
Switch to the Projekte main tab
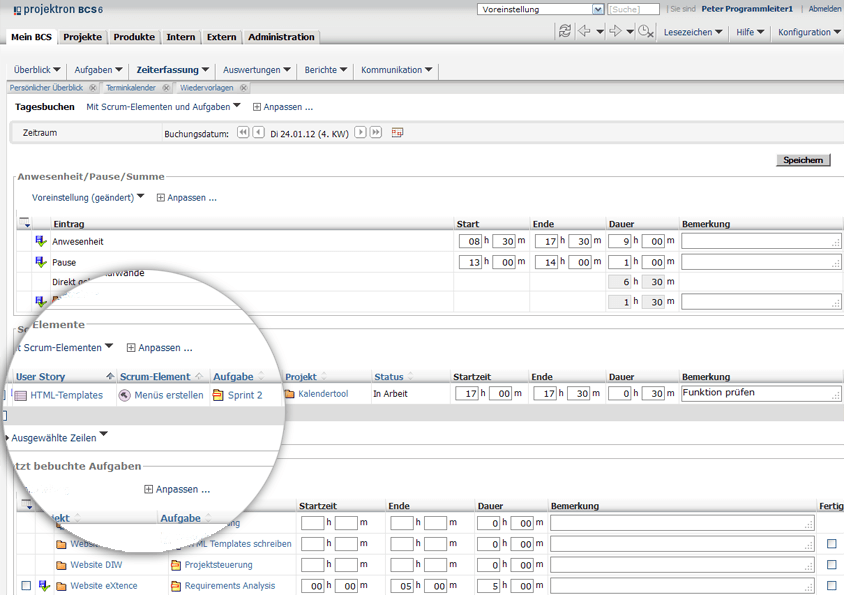click(x=82, y=37)
